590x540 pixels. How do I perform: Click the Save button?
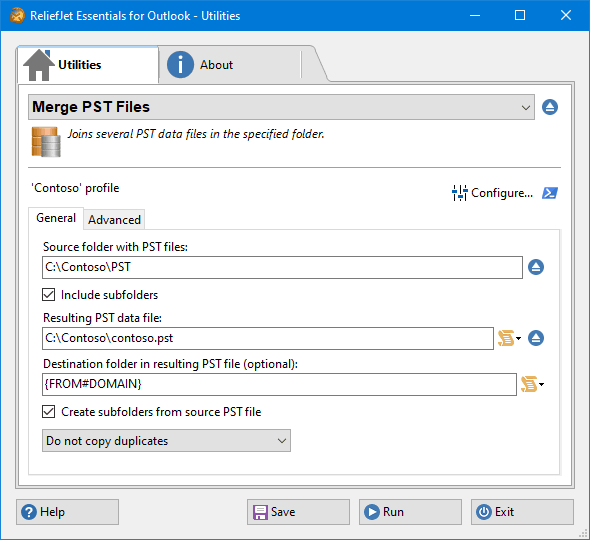[298, 512]
